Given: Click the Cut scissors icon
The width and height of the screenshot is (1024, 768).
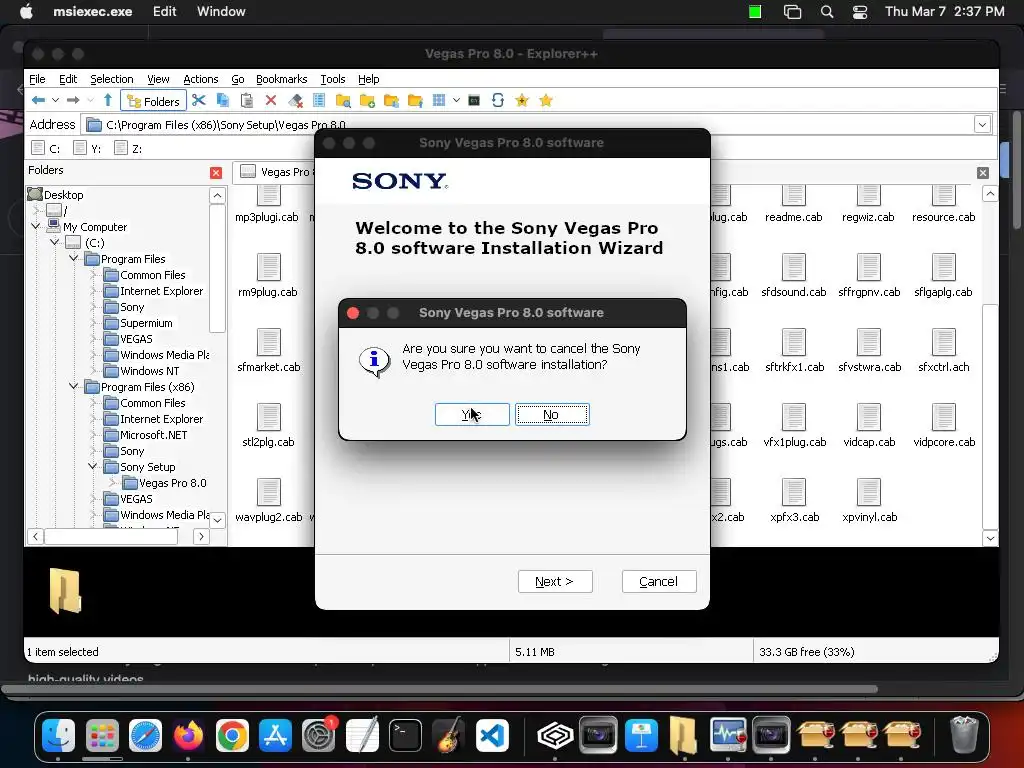Looking at the screenshot, I should pyautogui.click(x=199, y=101).
